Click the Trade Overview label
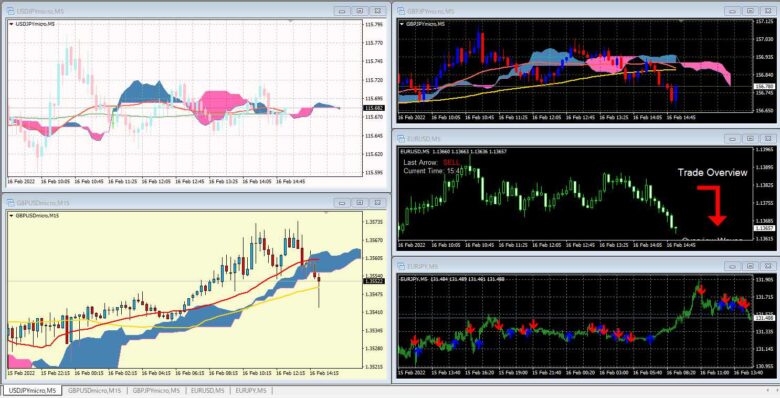780x398 pixels. [712, 173]
